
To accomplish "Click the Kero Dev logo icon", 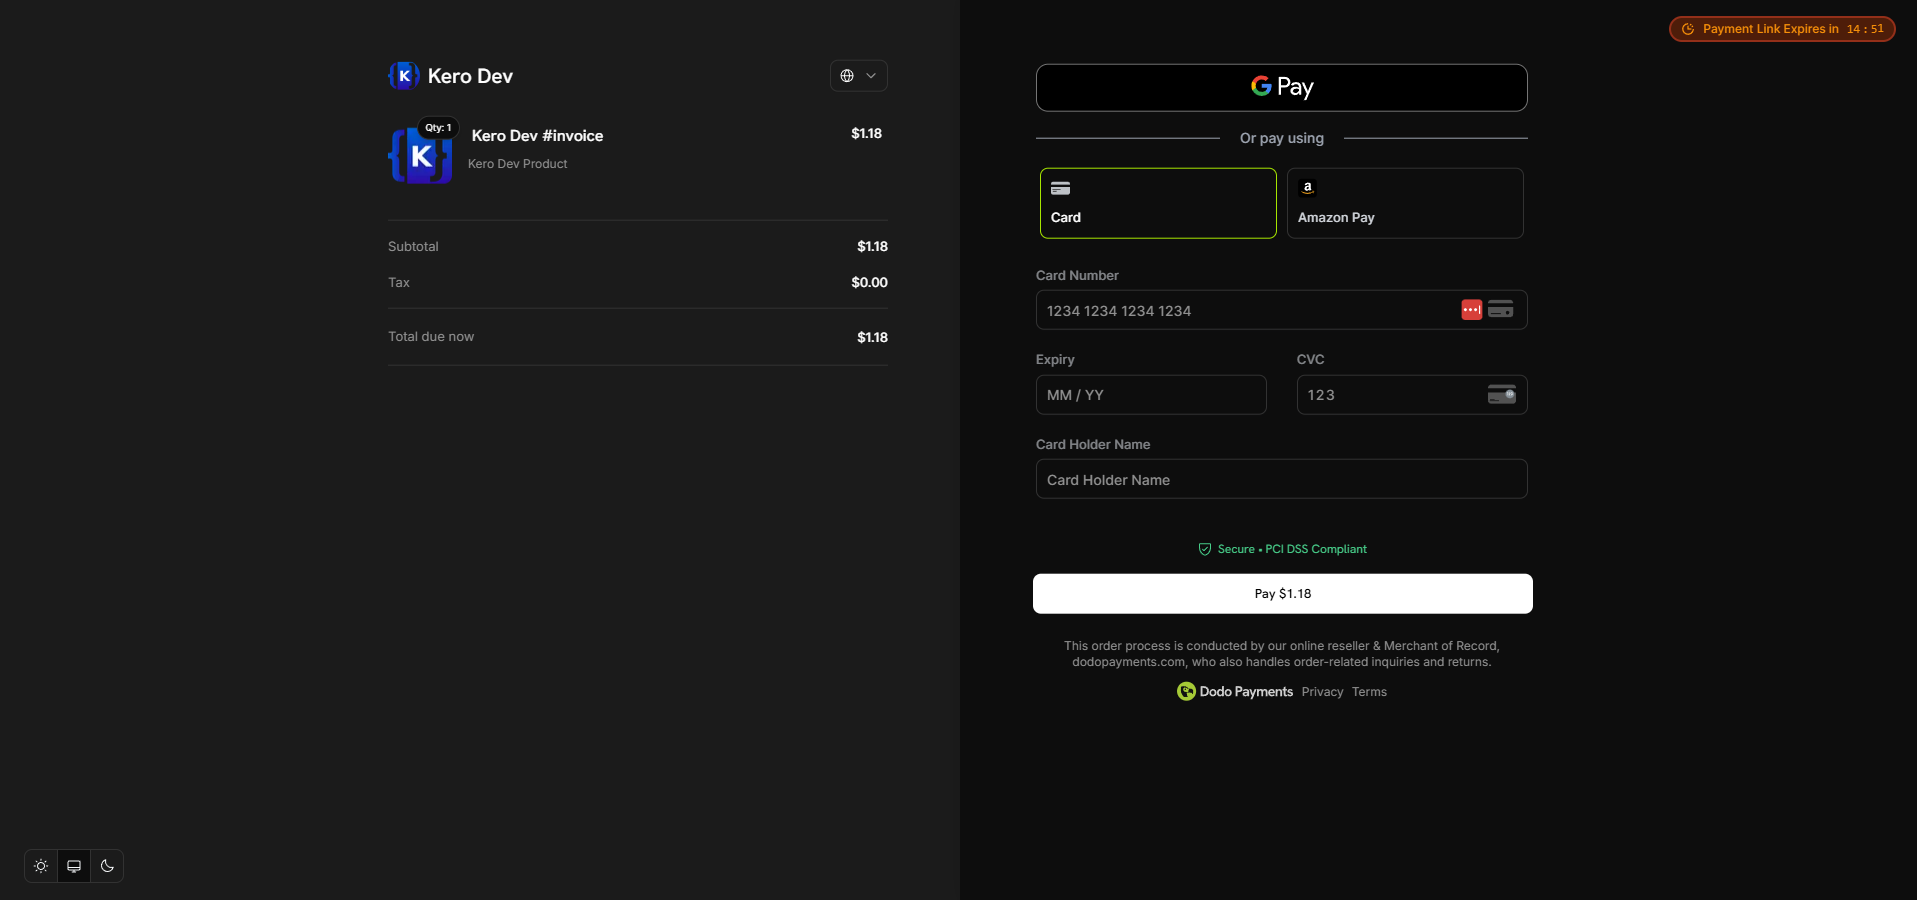I will click(x=403, y=76).
